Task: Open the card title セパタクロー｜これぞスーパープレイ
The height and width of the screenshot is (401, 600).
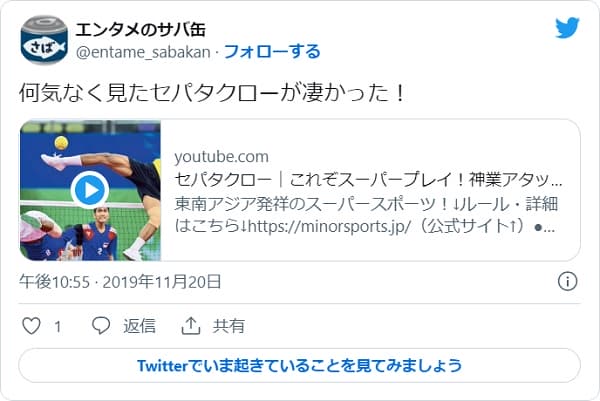Action: coord(368,181)
